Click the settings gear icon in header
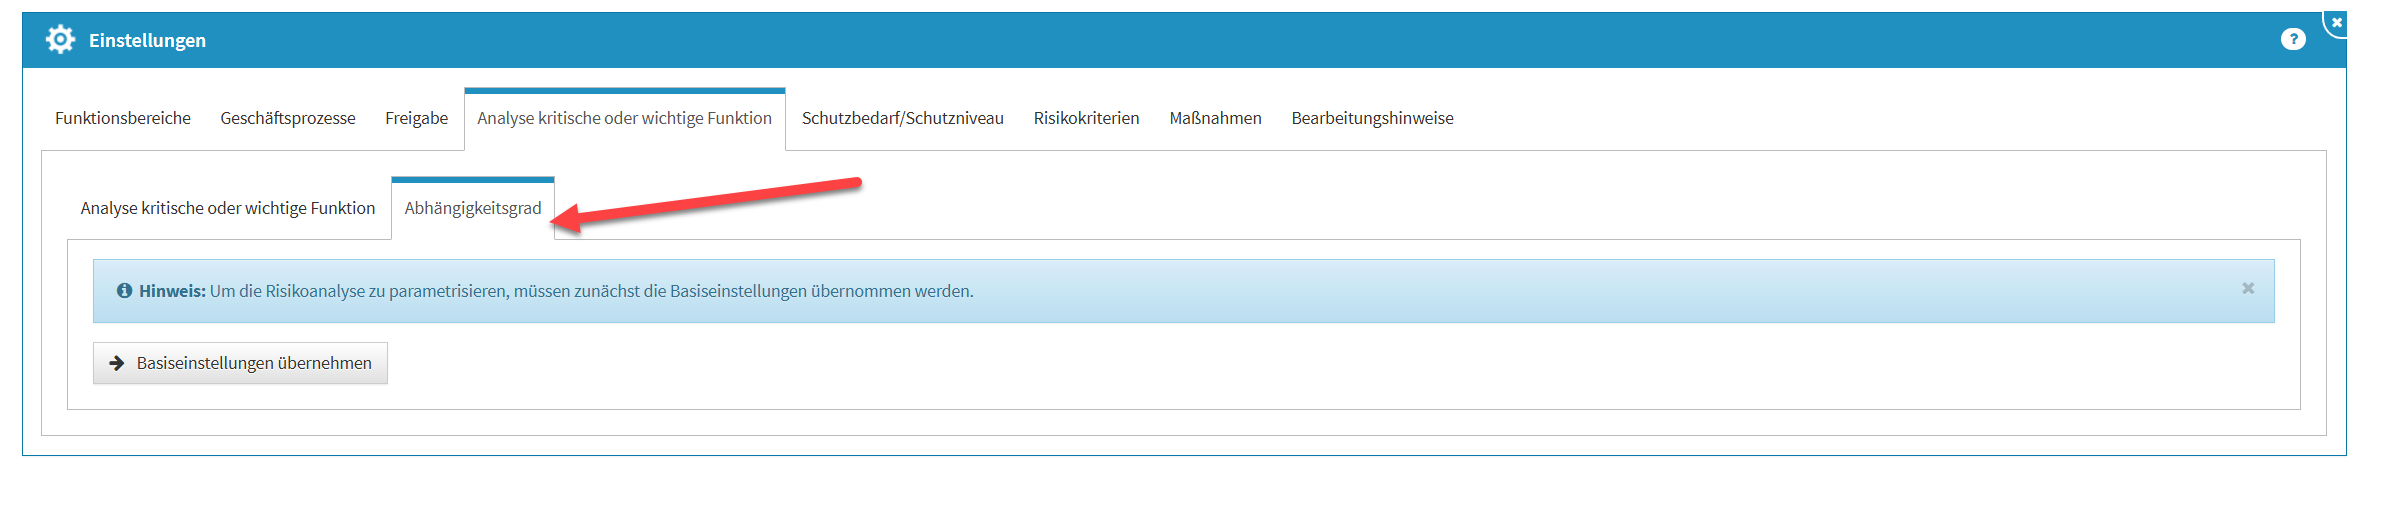The width and height of the screenshot is (2388, 512). (60, 40)
